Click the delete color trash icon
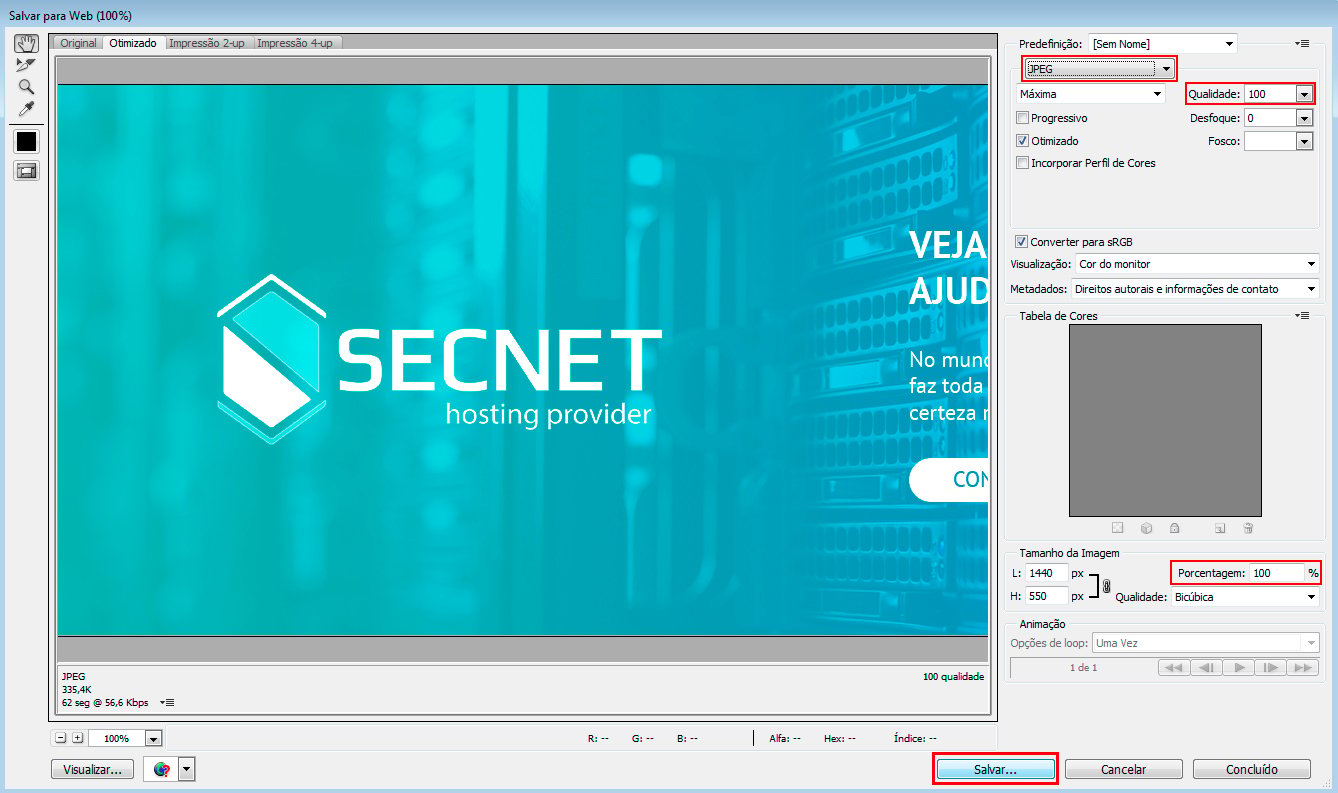Screen dimensions: 1338x793 pyautogui.click(x=1248, y=528)
